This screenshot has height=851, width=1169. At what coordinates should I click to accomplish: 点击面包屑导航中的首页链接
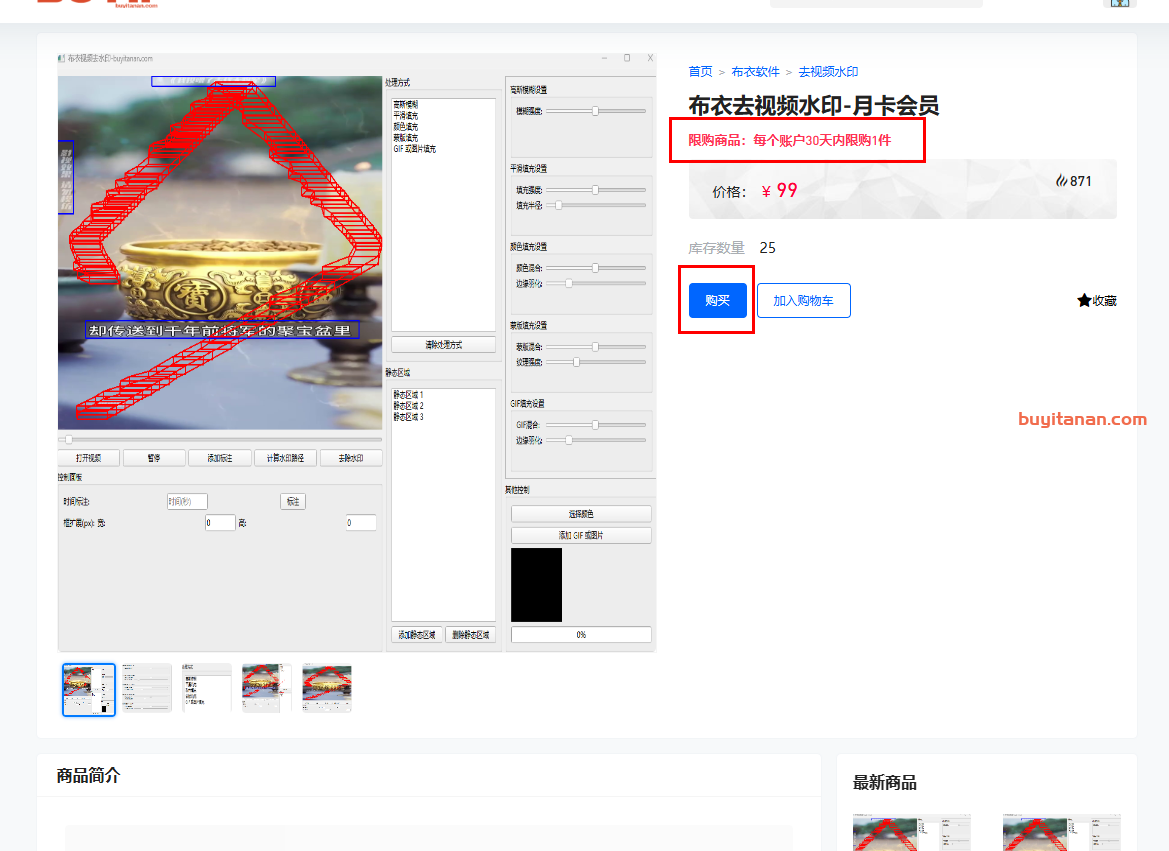tap(699, 71)
